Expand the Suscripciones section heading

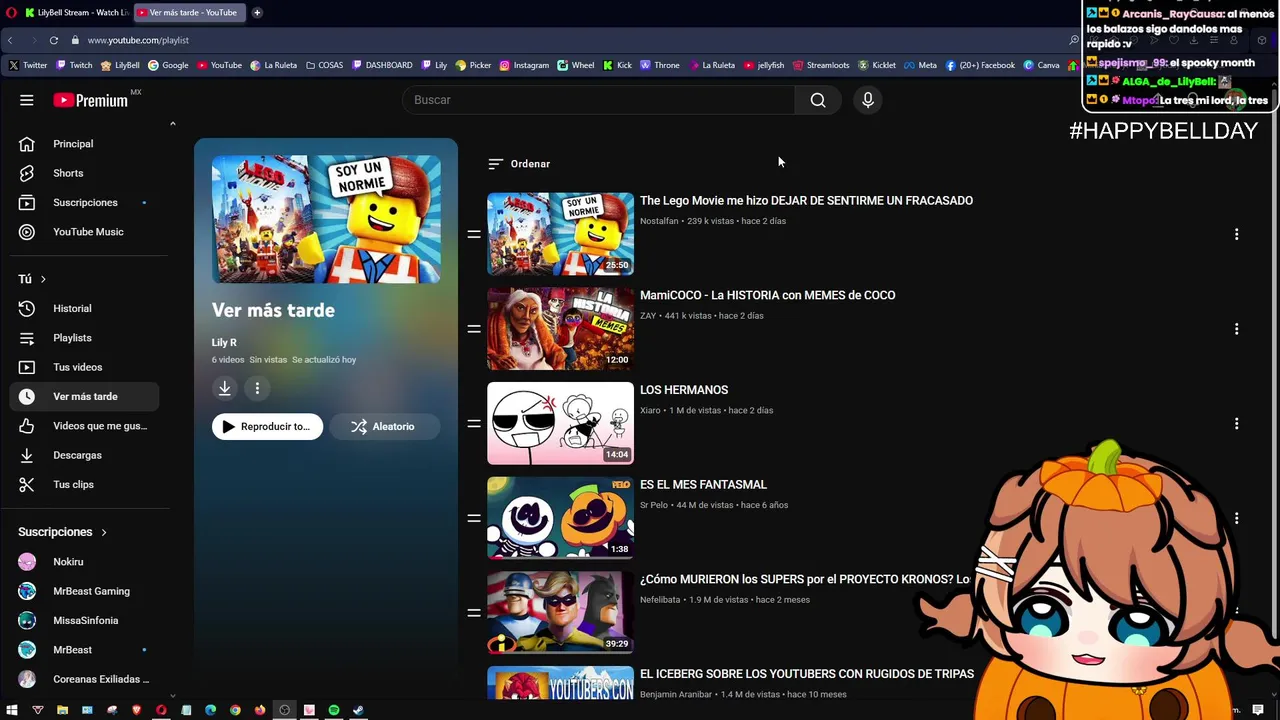(62, 532)
